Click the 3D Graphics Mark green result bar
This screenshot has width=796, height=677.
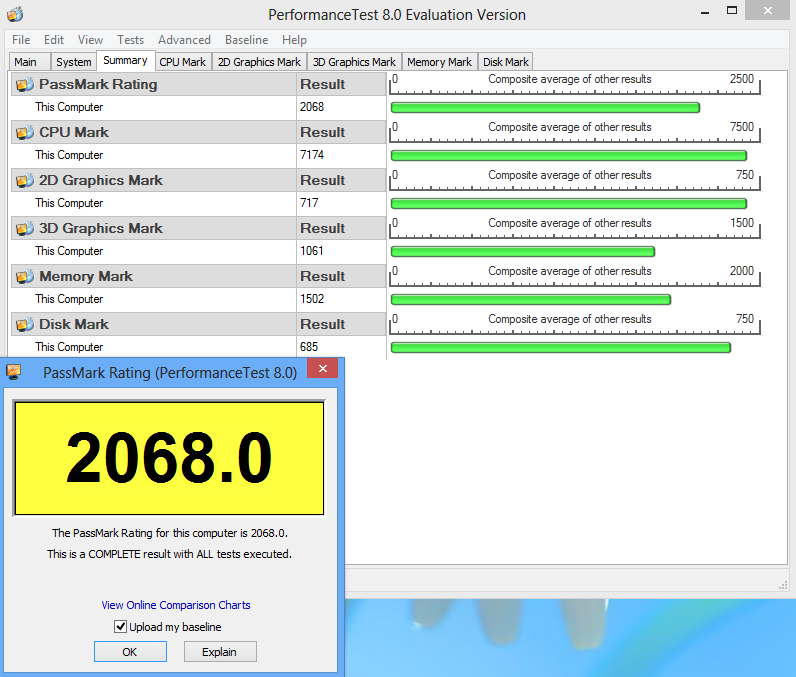(x=523, y=251)
